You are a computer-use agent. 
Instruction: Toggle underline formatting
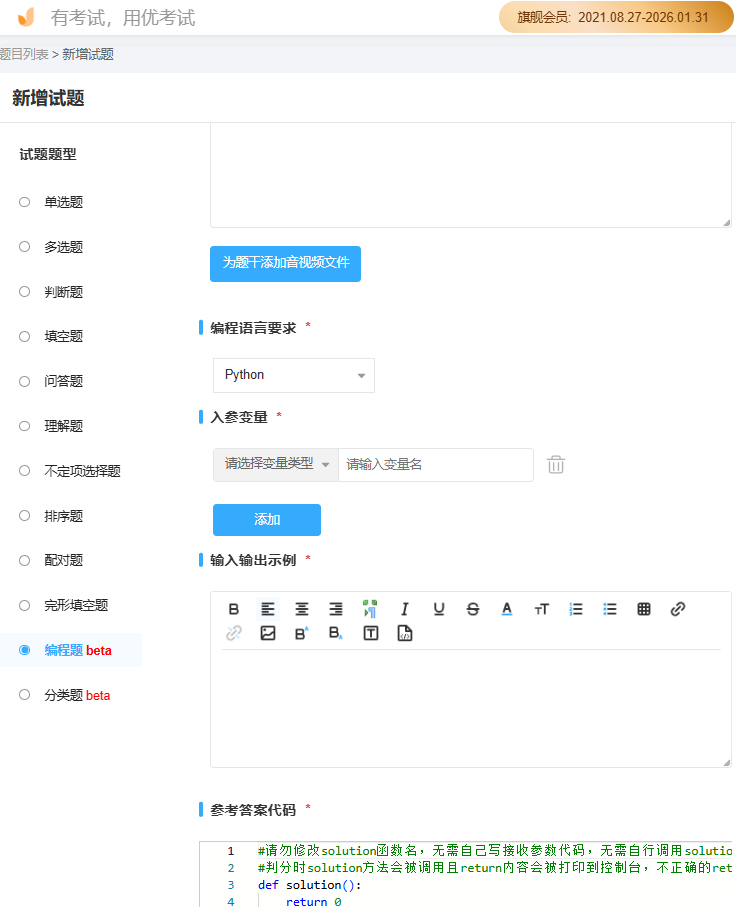(439, 609)
